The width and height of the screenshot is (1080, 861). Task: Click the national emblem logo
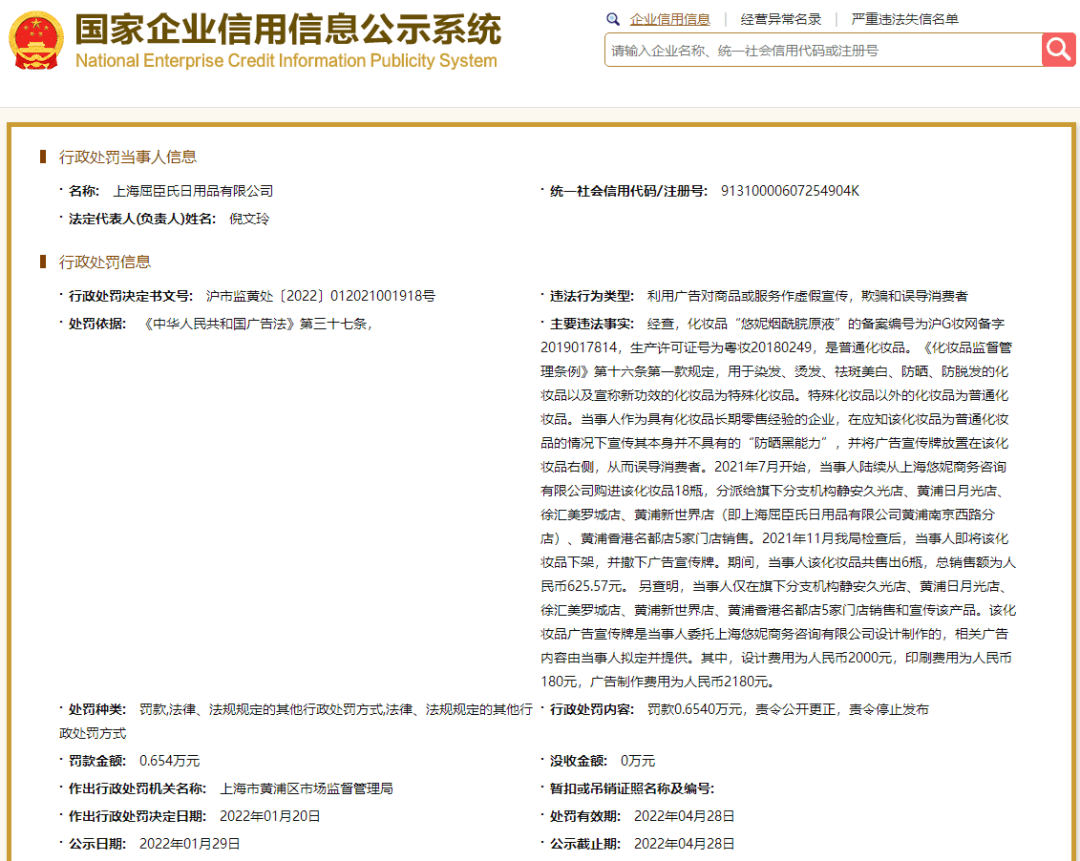[36, 41]
